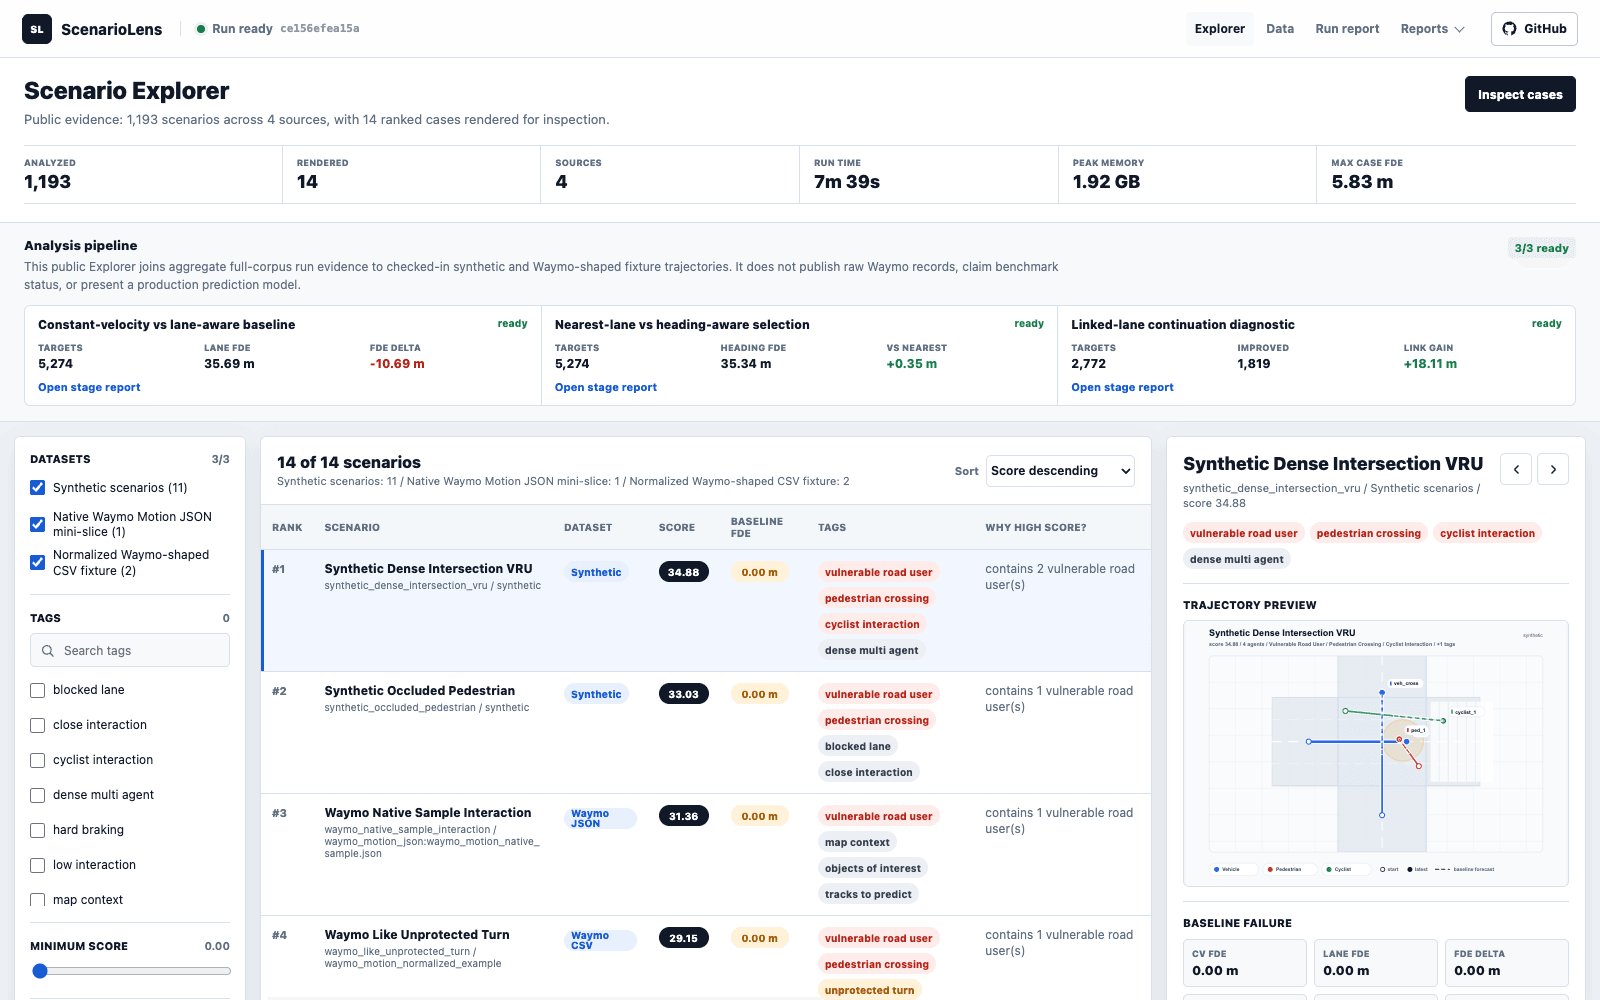Open the Run report tab

[x=1347, y=29]
